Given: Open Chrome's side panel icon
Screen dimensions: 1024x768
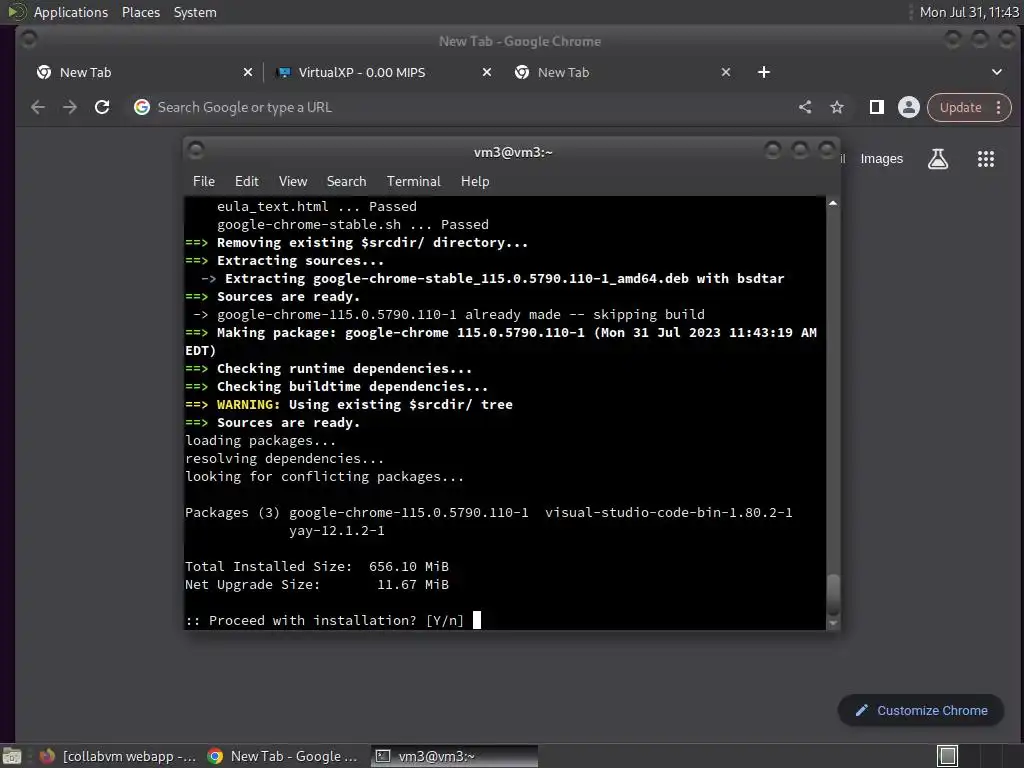Looking at the screenshot, I should [876, 107].
